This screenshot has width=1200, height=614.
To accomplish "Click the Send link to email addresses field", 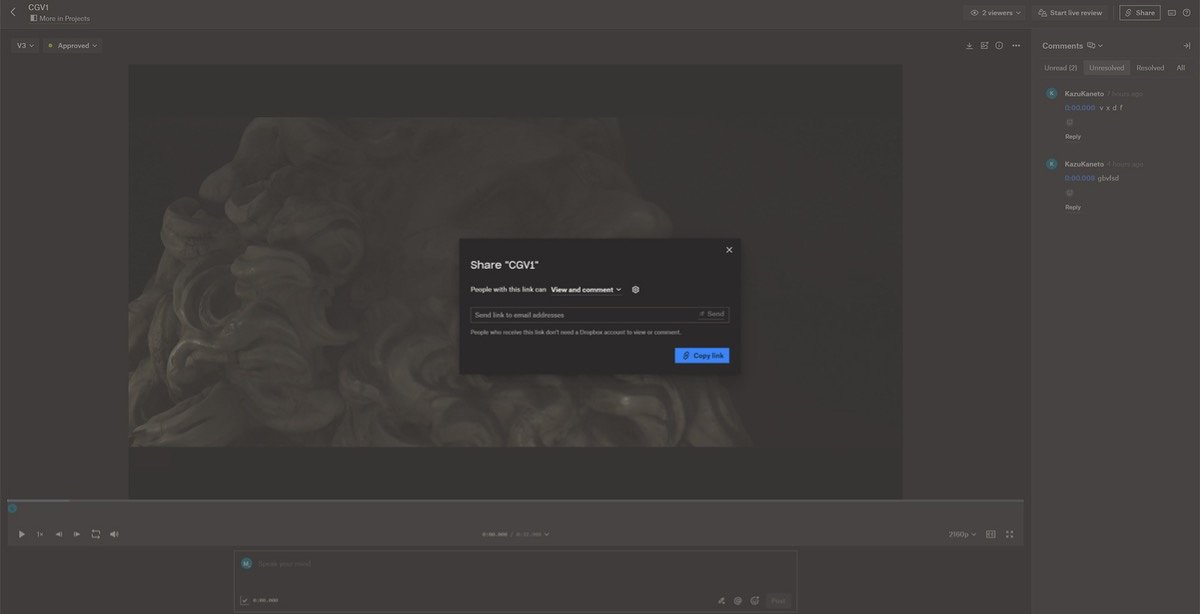I will click(x=582, y=315).
